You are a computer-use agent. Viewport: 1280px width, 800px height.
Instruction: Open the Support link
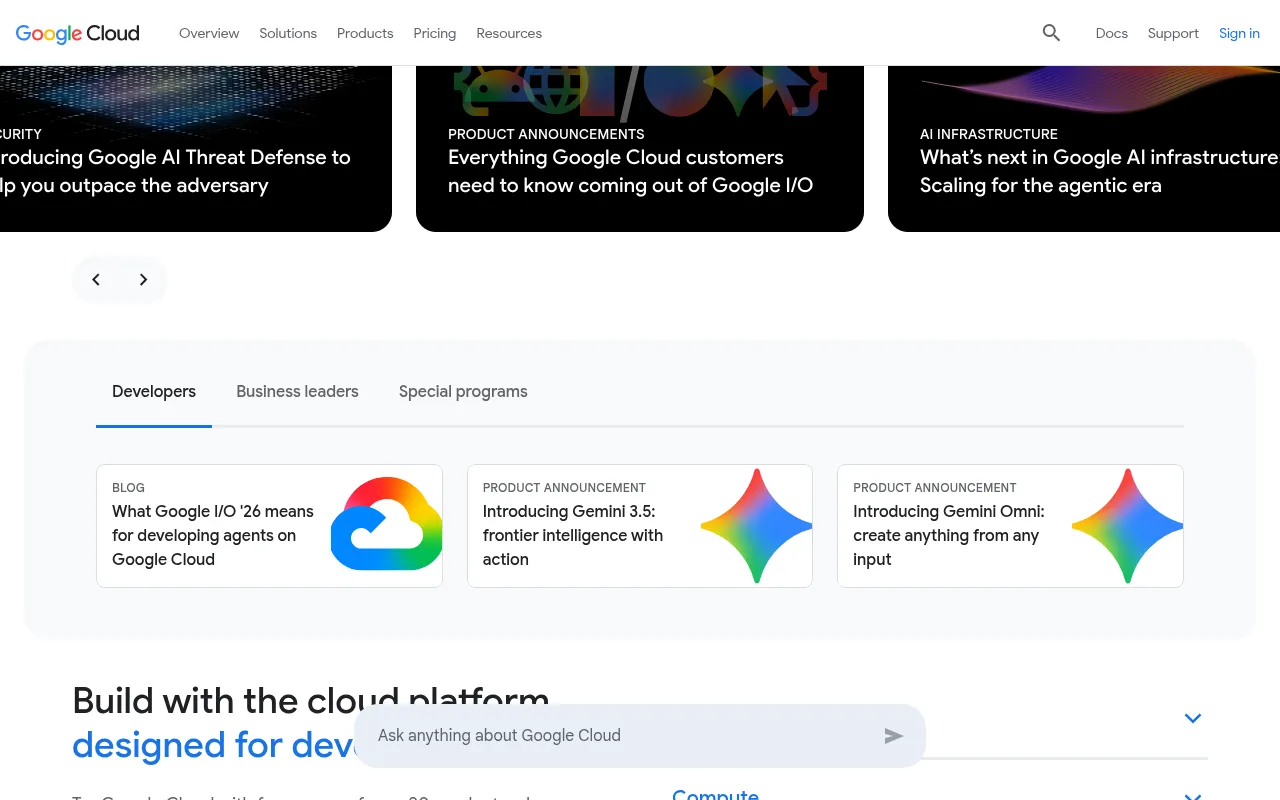pos(1173,33)
